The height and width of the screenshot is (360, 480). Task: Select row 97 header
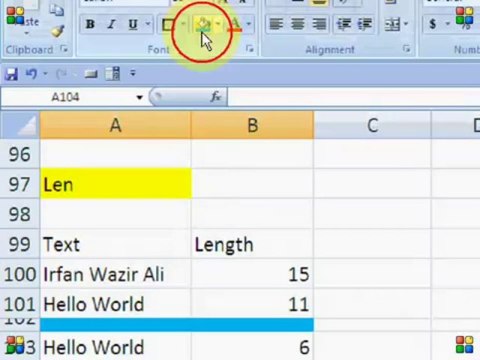19,184
